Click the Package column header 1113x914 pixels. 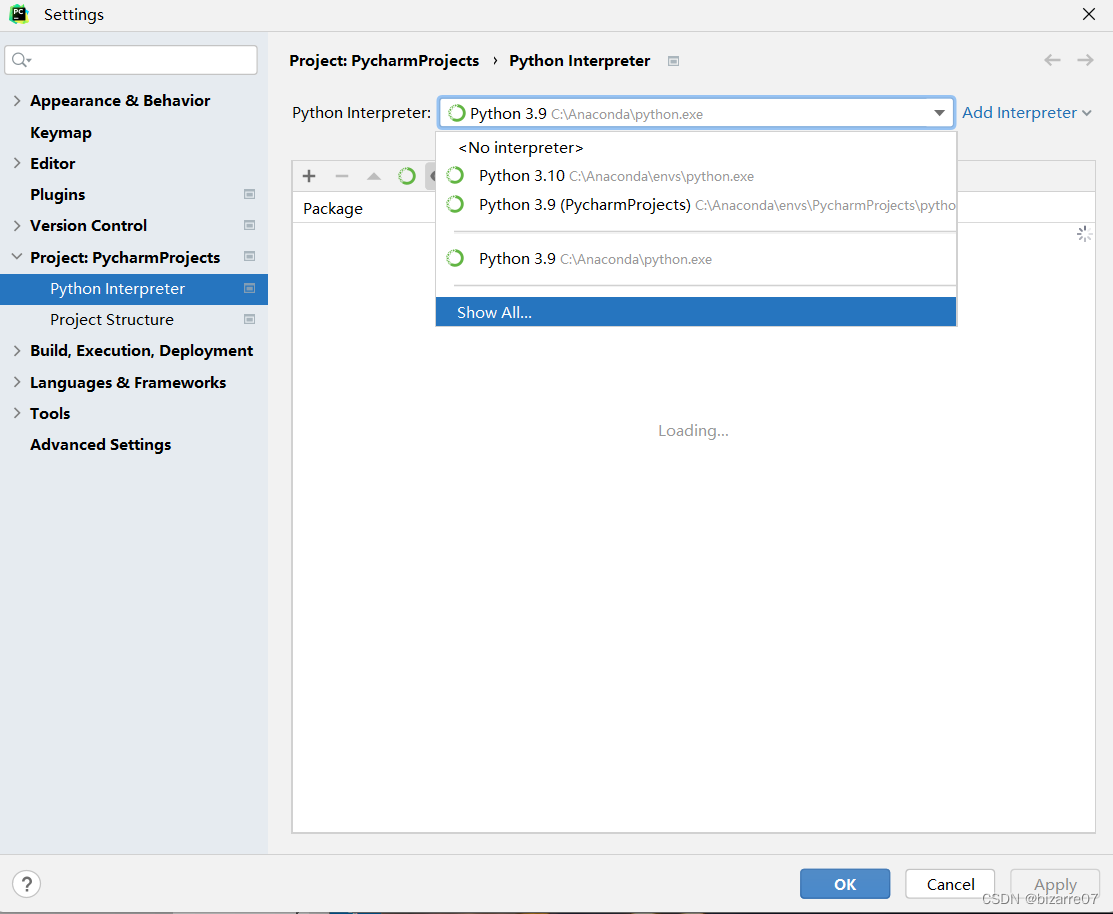(333, 209)
